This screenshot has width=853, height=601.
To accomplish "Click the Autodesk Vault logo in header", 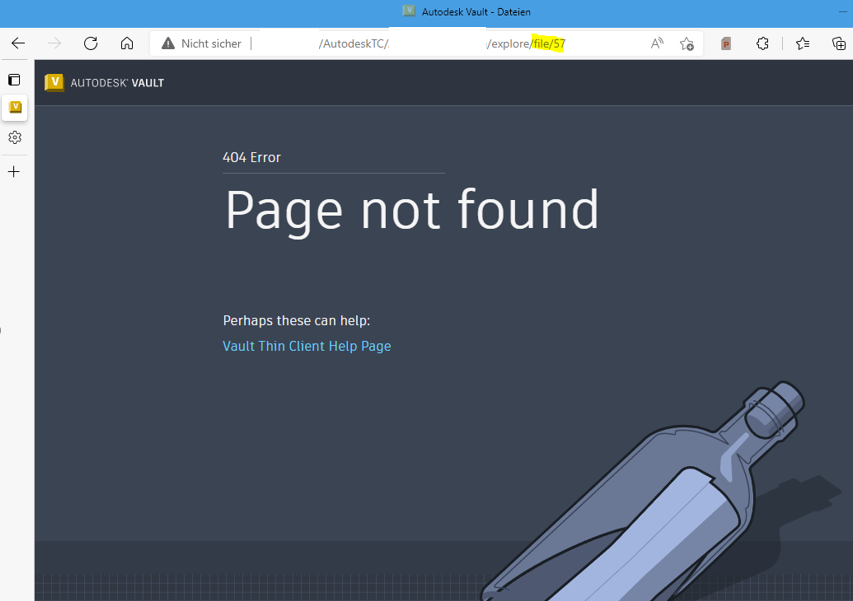I will [x=104, y=83].
